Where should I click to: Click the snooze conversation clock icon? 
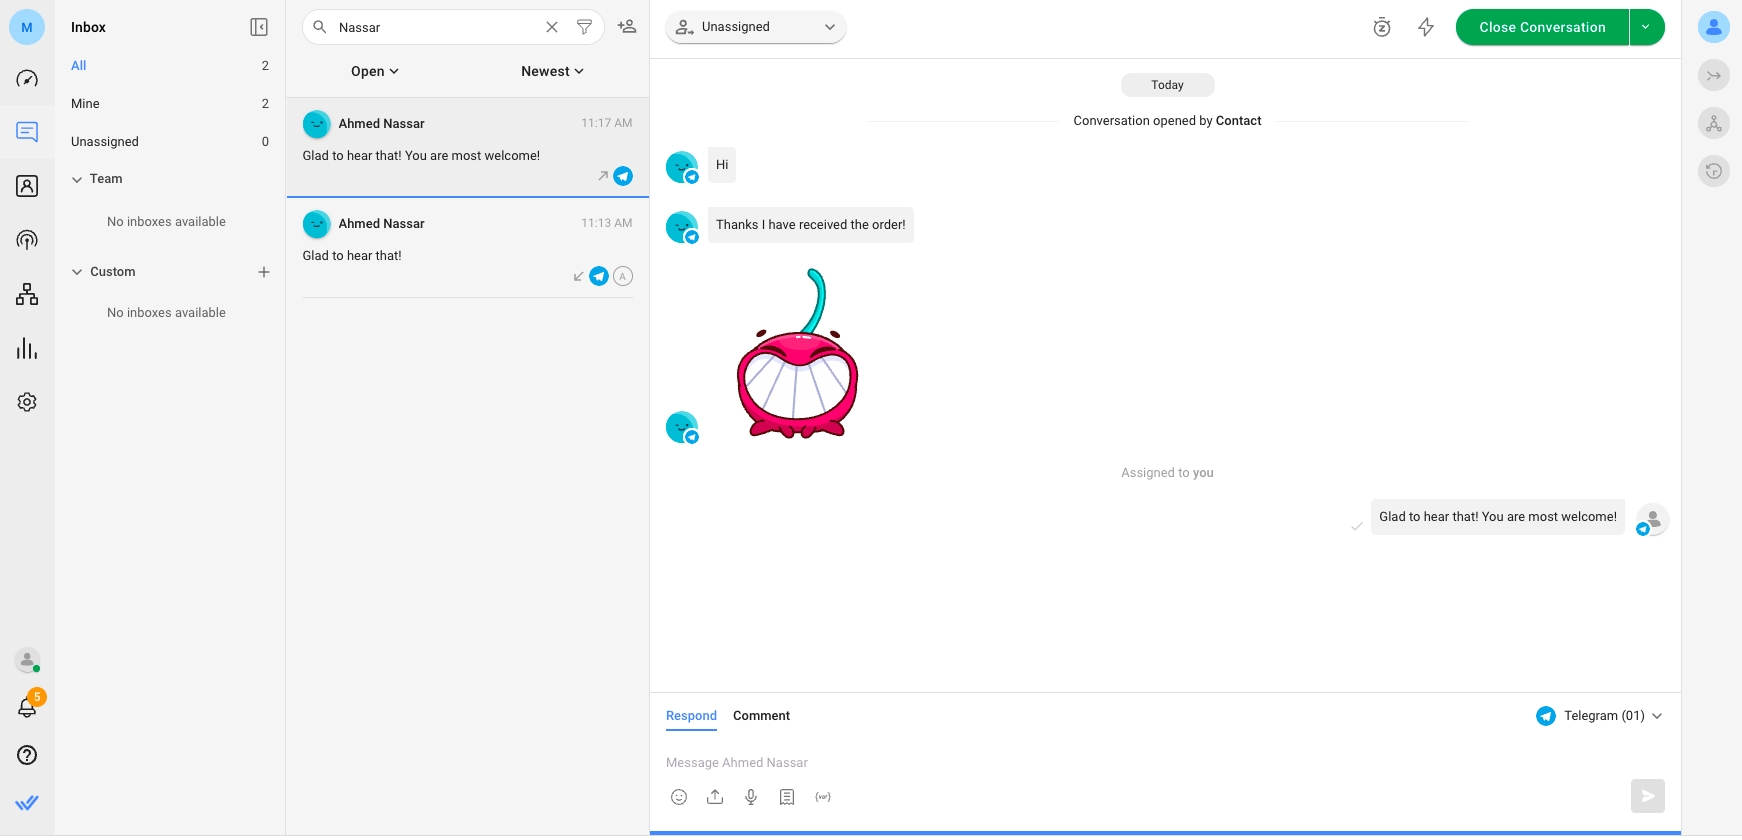[x=1381, y=28]
